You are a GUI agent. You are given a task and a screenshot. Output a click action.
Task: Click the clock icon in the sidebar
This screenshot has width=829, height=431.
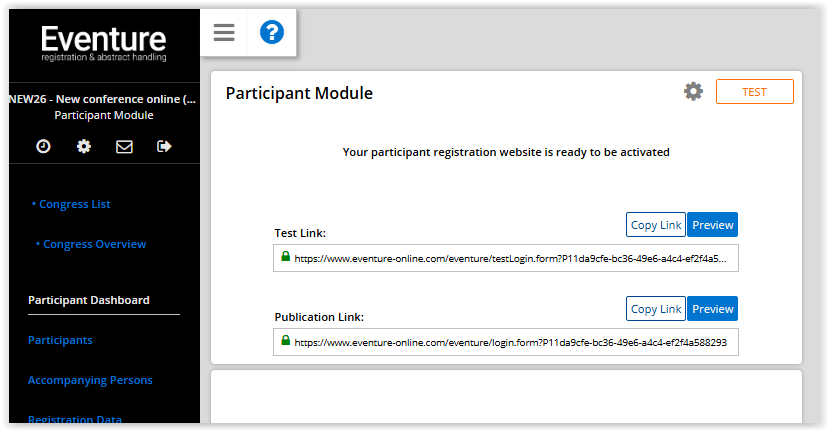point(44,147)
